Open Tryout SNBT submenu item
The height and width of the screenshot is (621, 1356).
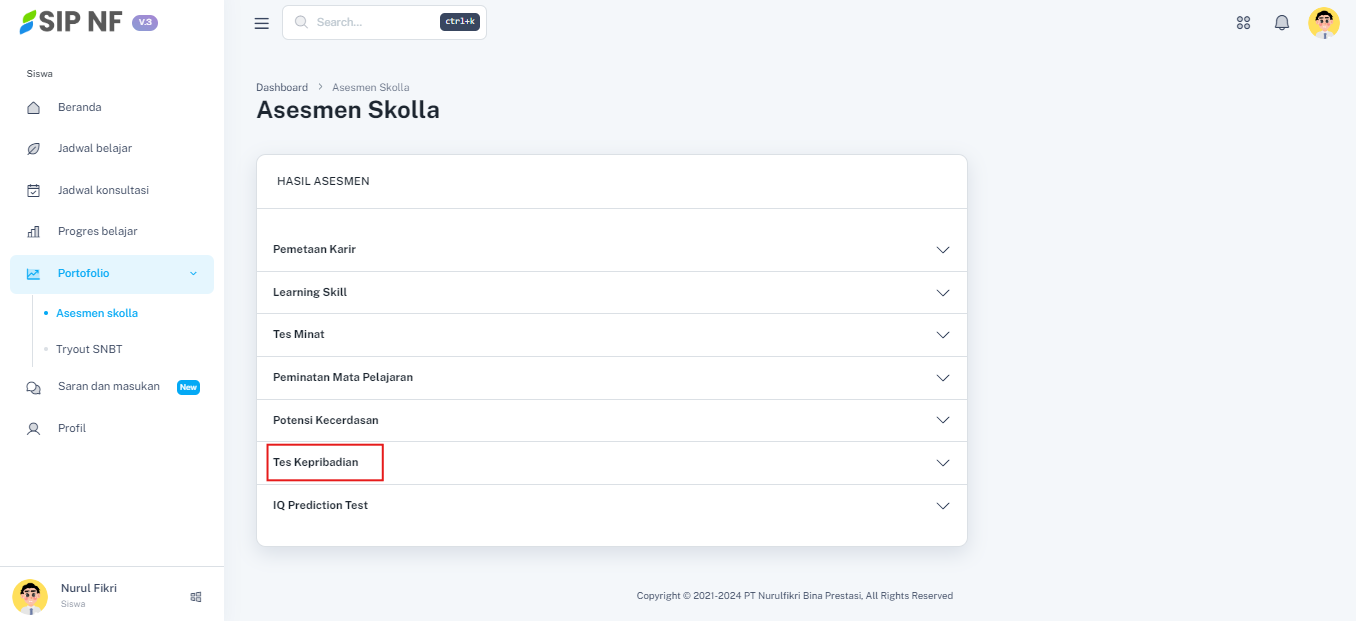89,349
